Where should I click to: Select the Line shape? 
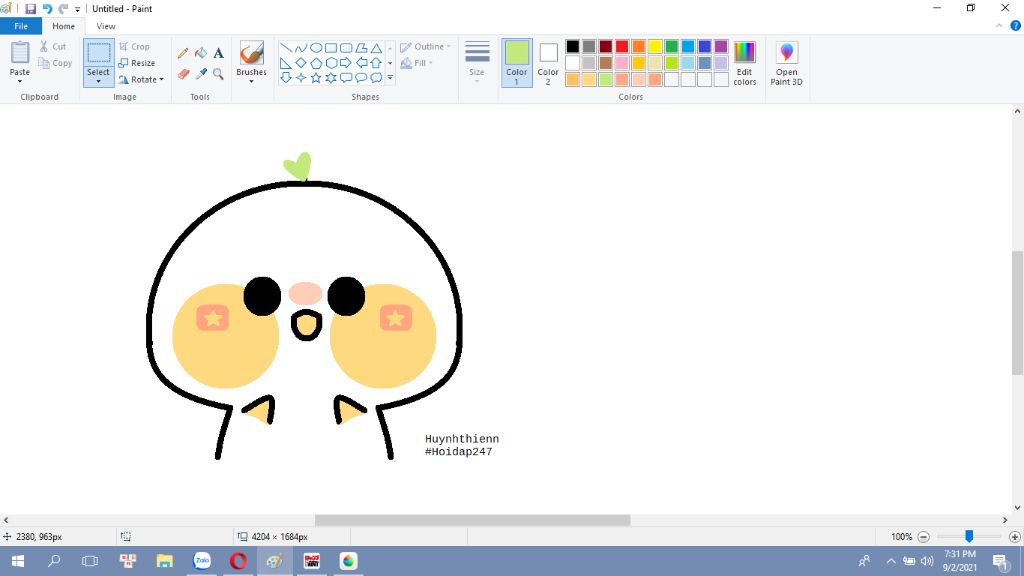pos(285,48)
